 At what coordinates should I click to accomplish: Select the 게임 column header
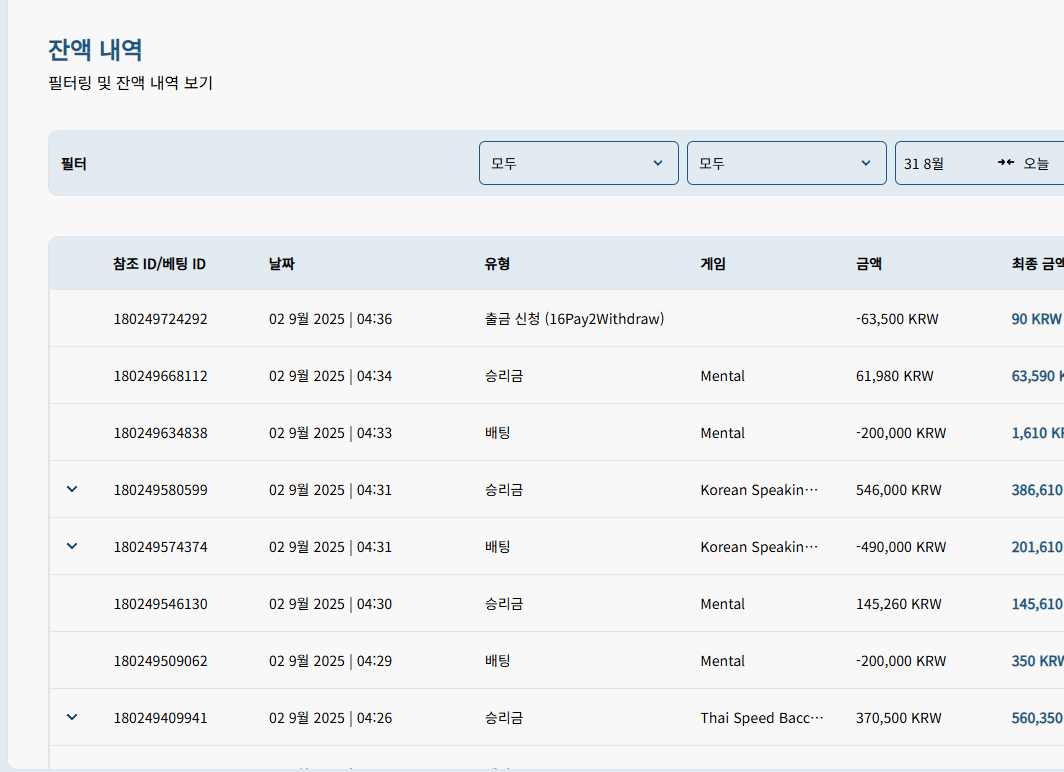(x=713, y=264)
